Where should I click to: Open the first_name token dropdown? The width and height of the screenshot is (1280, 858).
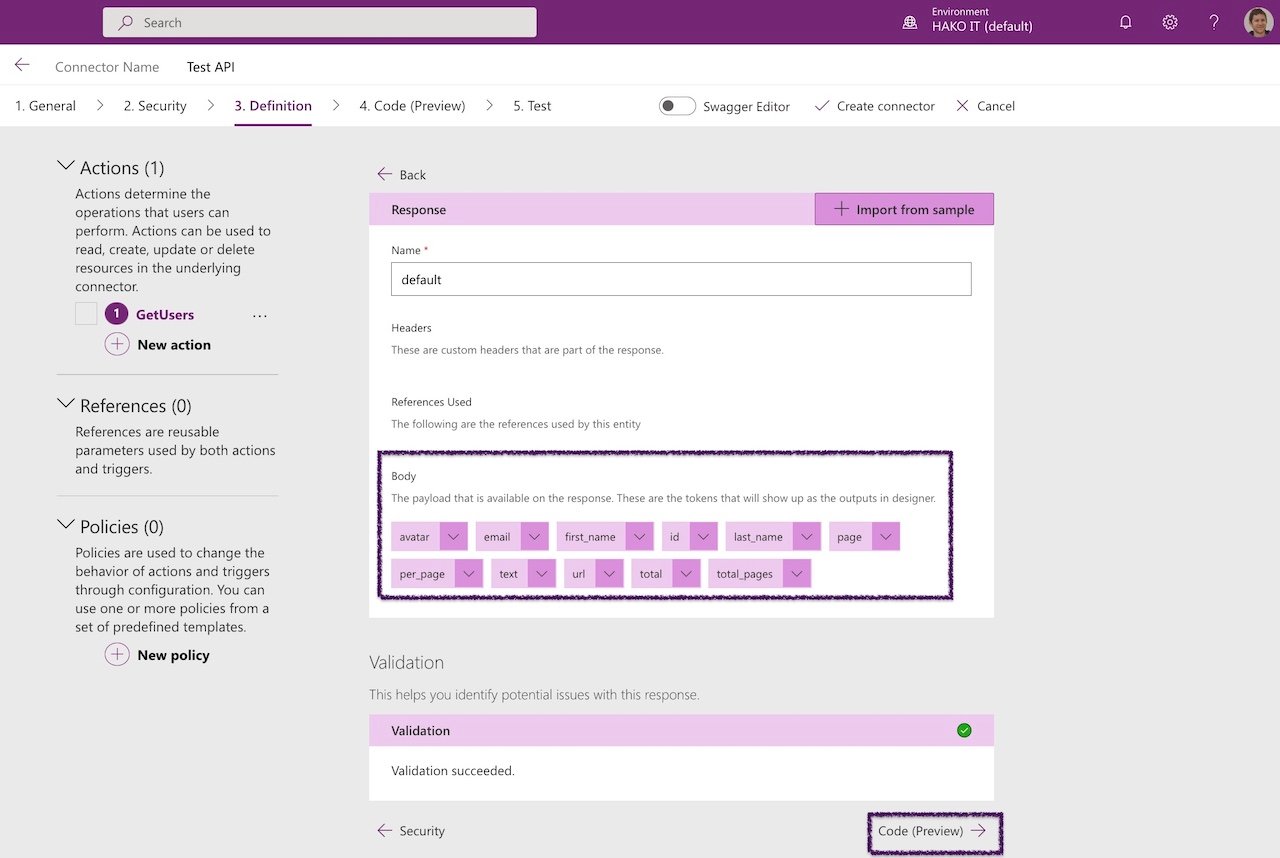click(639, 537)
